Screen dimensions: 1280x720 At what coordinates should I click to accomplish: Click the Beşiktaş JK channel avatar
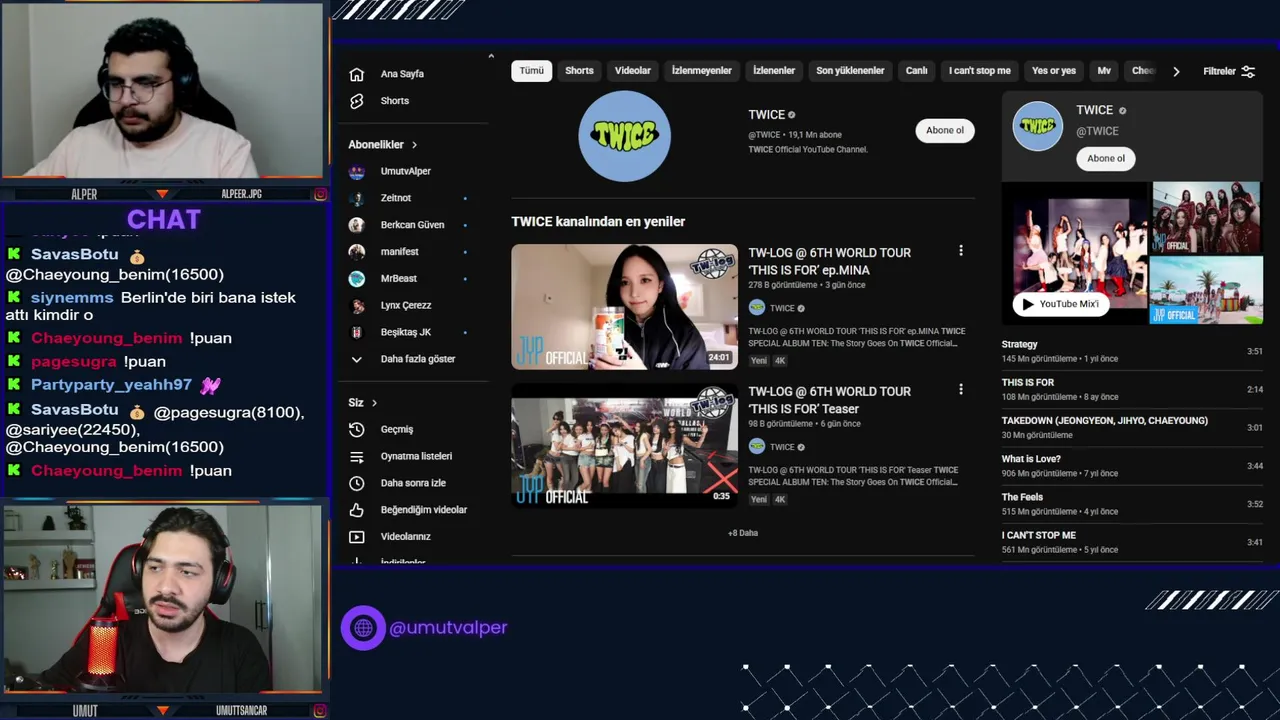356,332
